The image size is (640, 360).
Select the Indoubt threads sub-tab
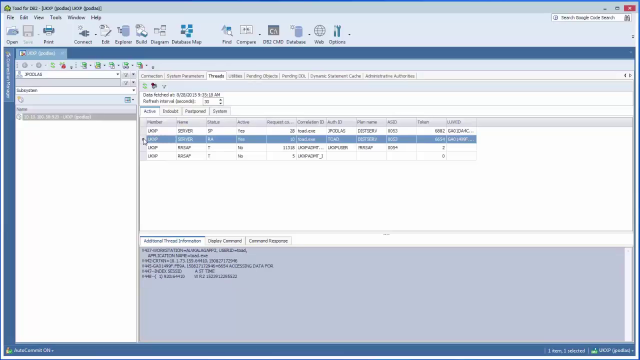point(170,111)
